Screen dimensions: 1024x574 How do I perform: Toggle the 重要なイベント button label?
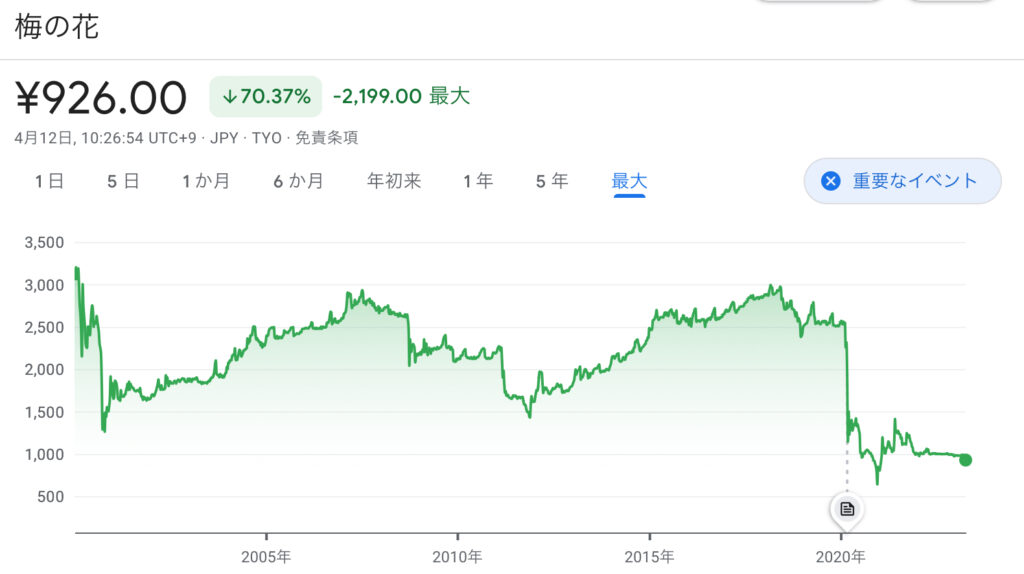pos(914,181)
